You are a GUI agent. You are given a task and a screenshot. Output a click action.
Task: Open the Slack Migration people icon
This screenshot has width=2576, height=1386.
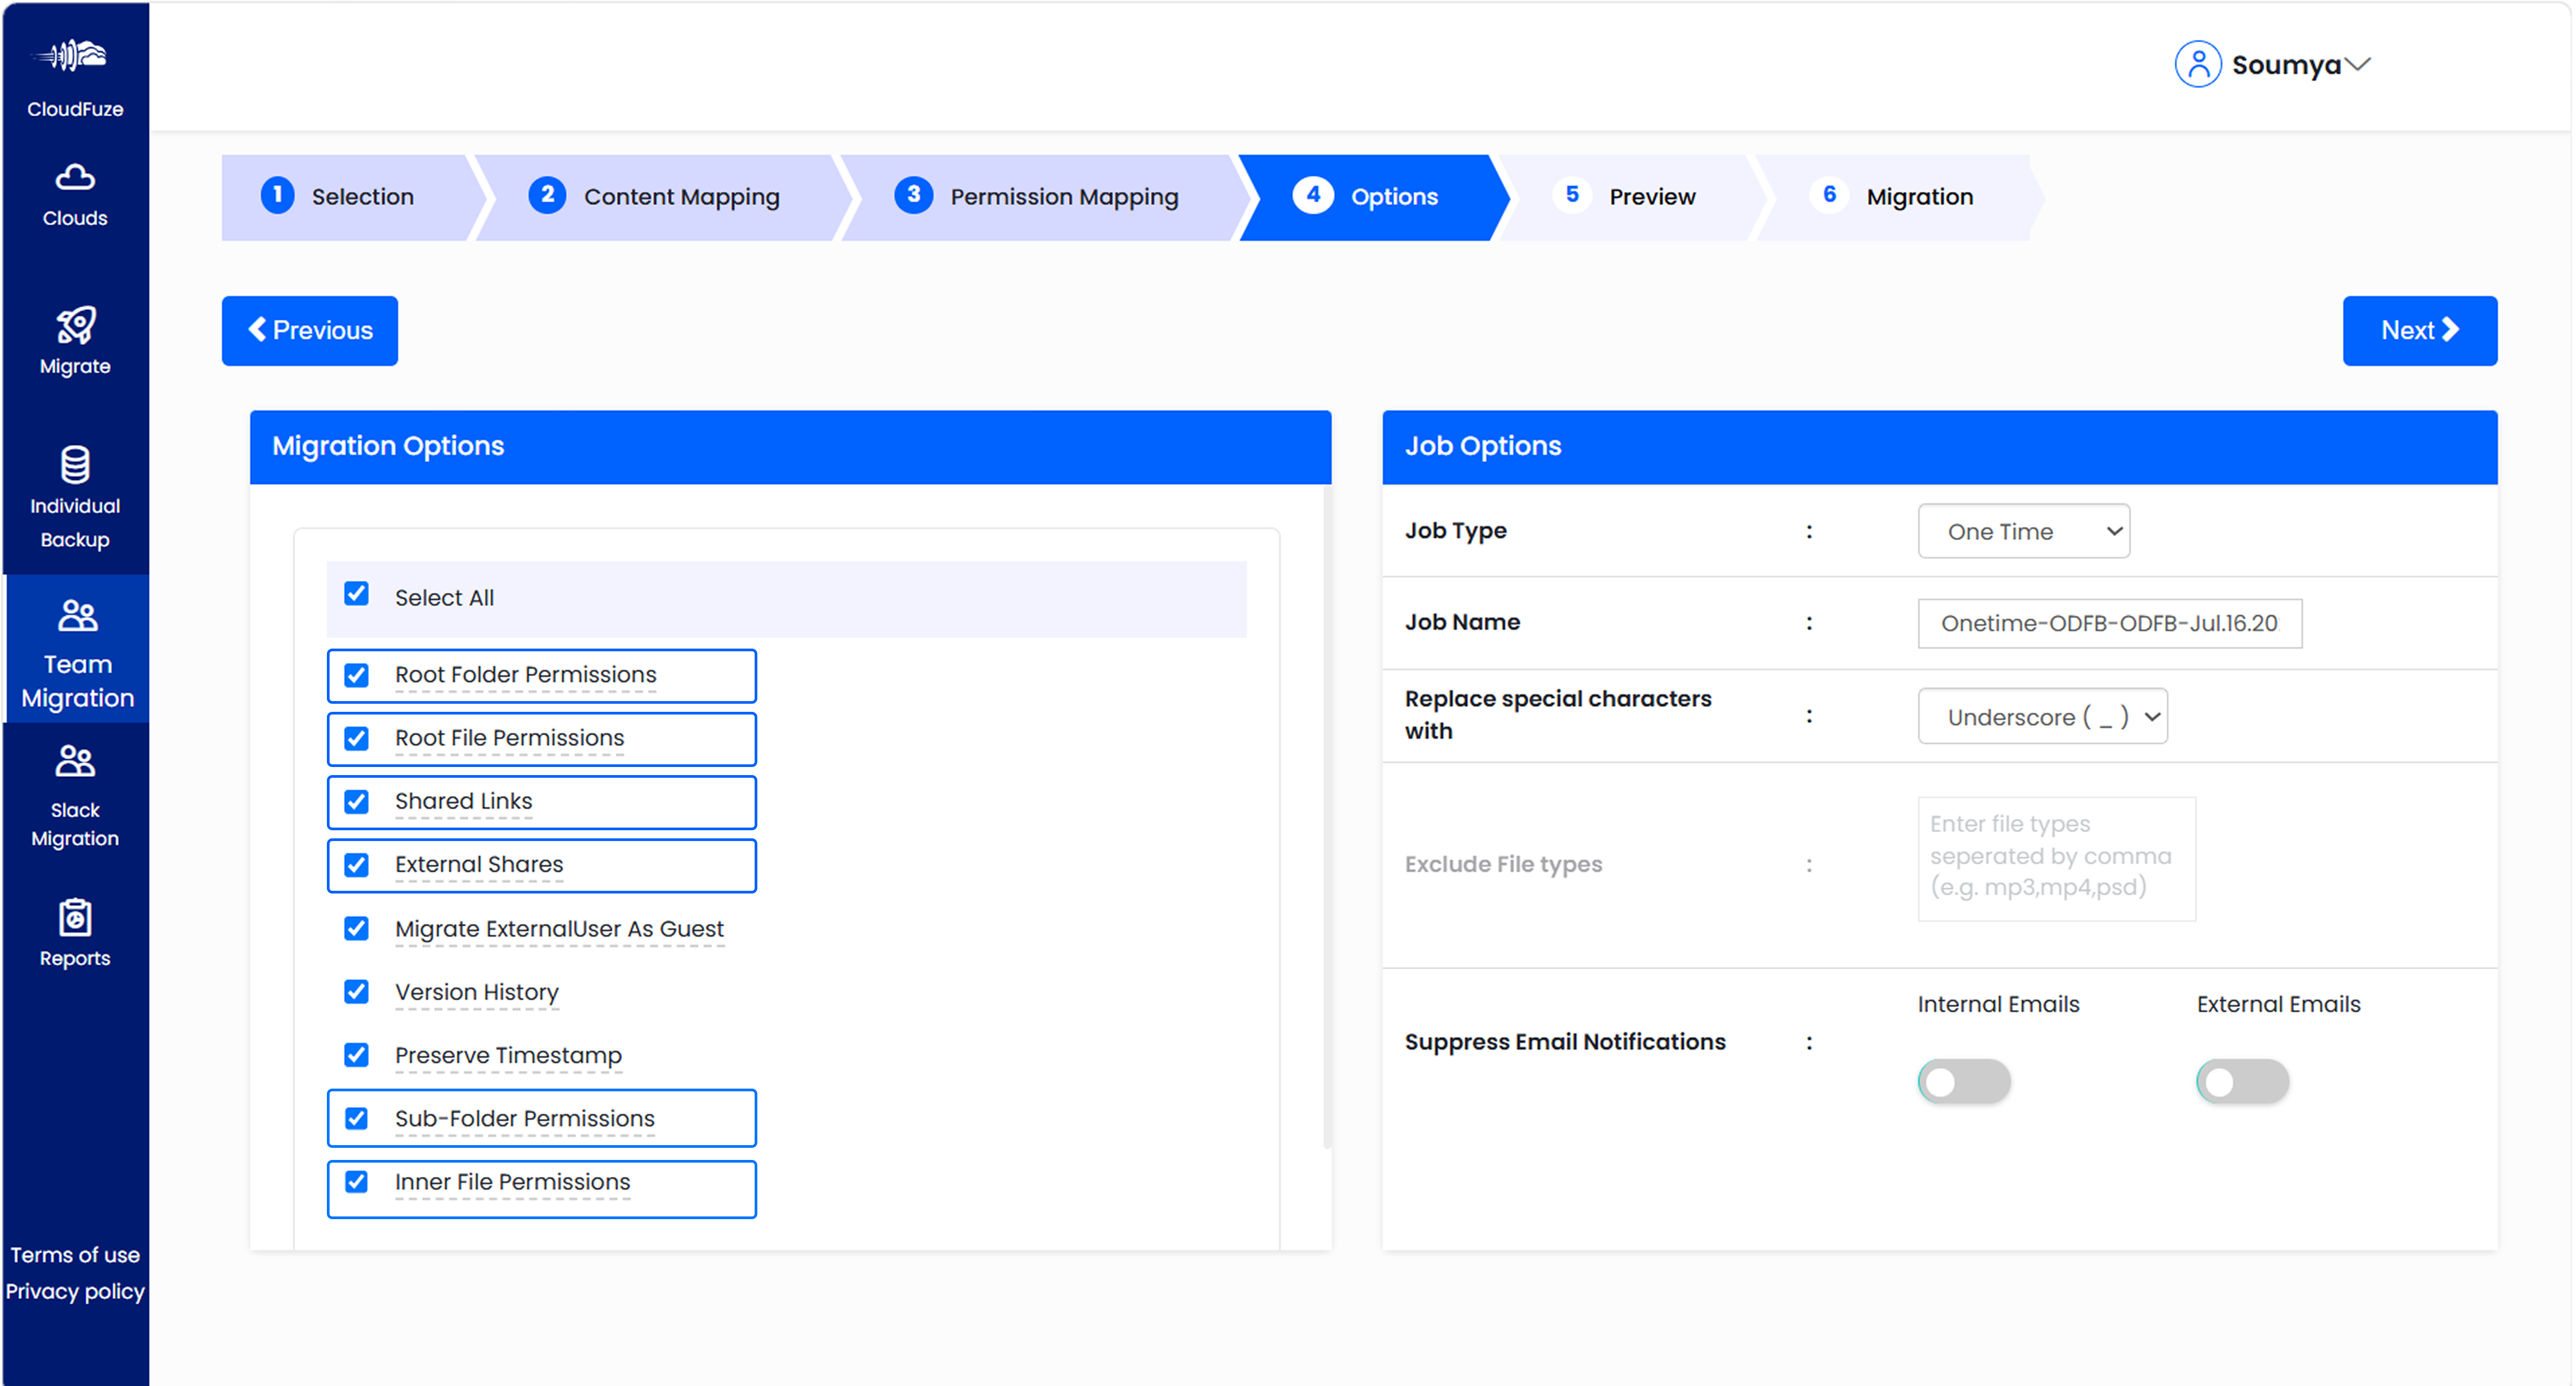(x=75, y=761)
